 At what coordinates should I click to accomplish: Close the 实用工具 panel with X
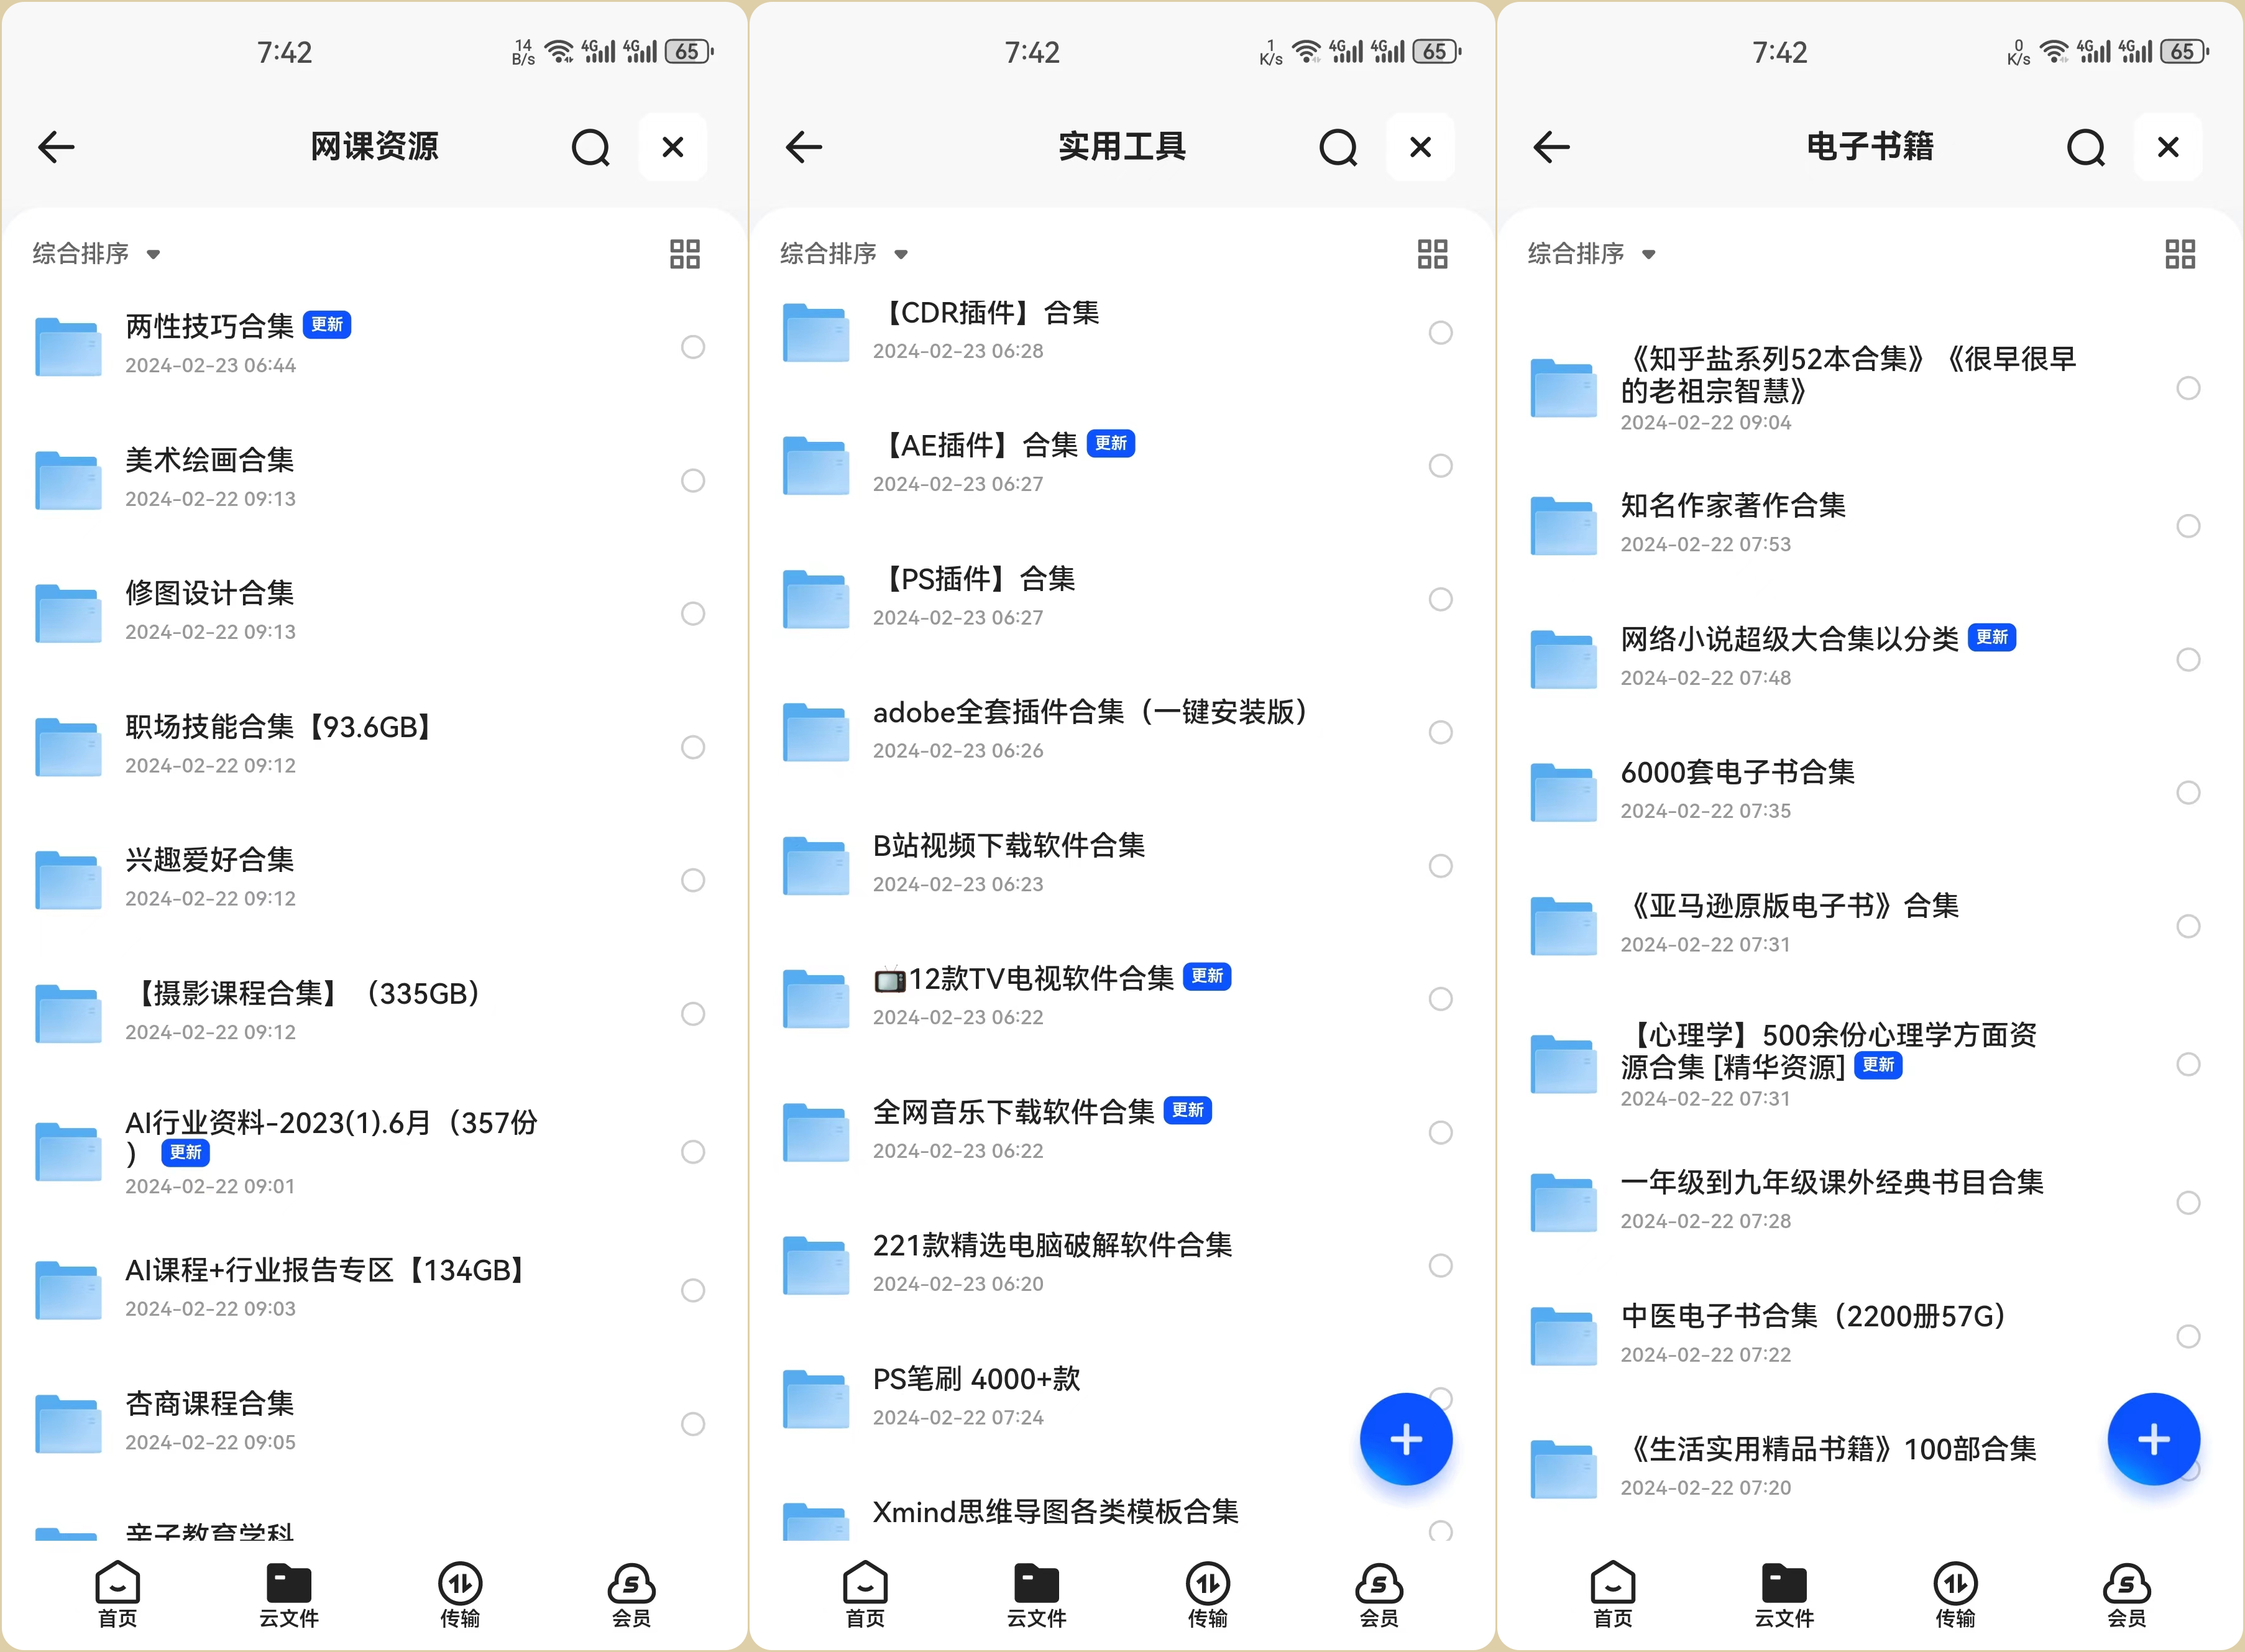click(x=1420, y=147)
